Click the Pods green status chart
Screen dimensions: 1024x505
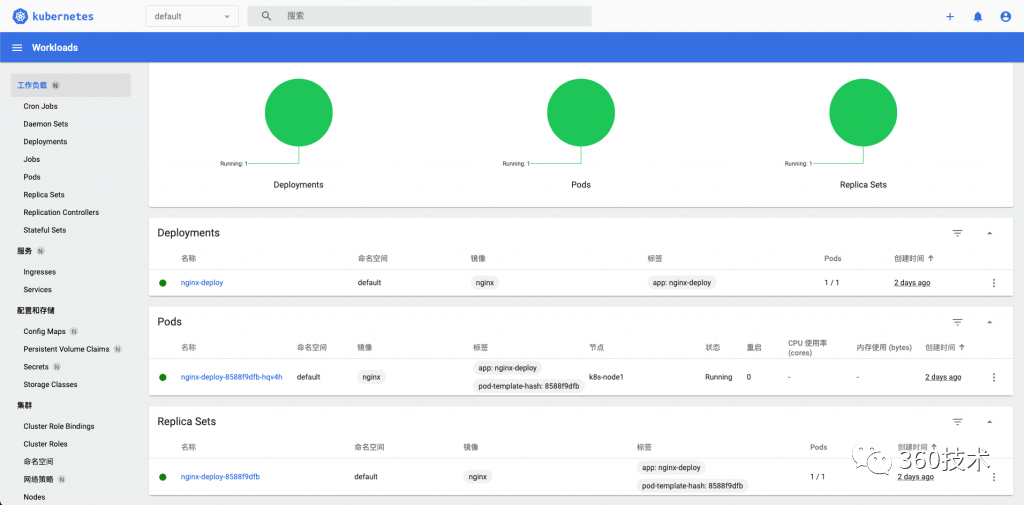click(581, 112)
